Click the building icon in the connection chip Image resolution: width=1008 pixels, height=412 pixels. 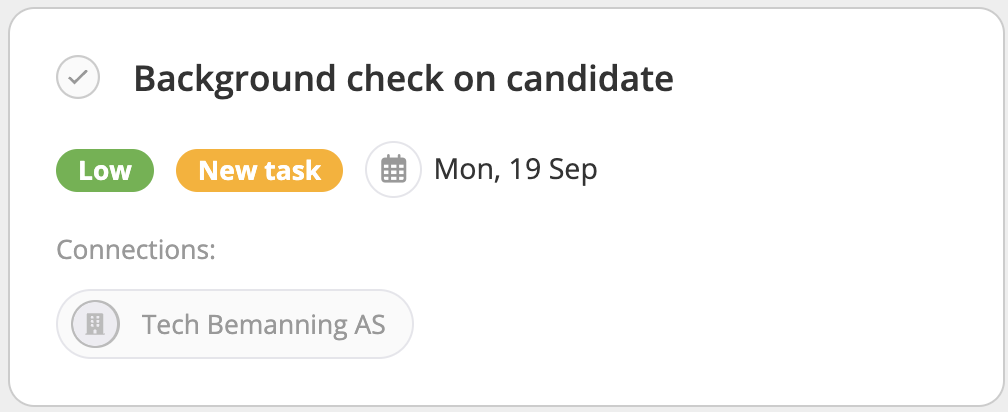pyautogui.click(x=96, y=324)
